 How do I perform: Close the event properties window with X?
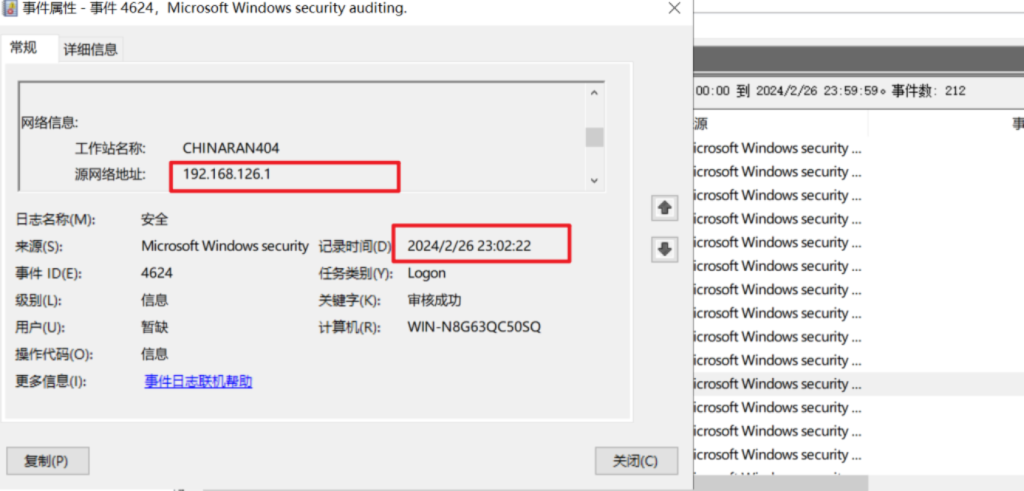[673, 8]
